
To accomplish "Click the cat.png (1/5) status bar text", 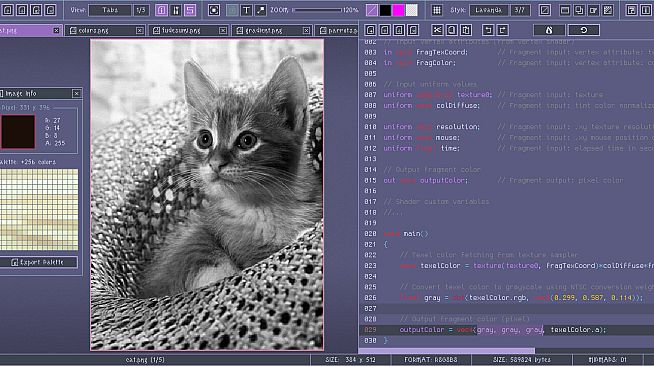I will (145, 360).
